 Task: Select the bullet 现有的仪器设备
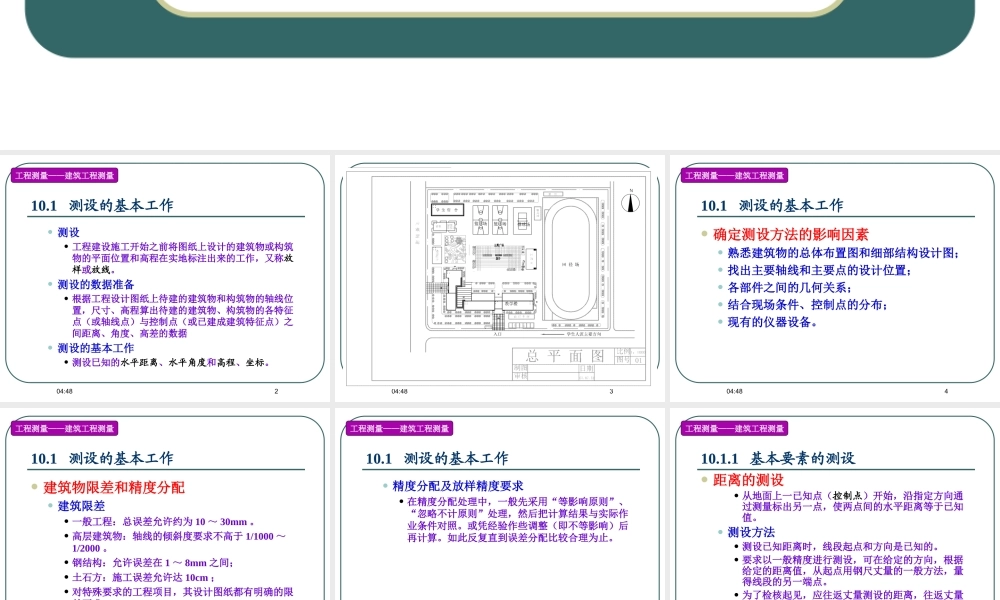pyautogui.click(x=772, y=322)
